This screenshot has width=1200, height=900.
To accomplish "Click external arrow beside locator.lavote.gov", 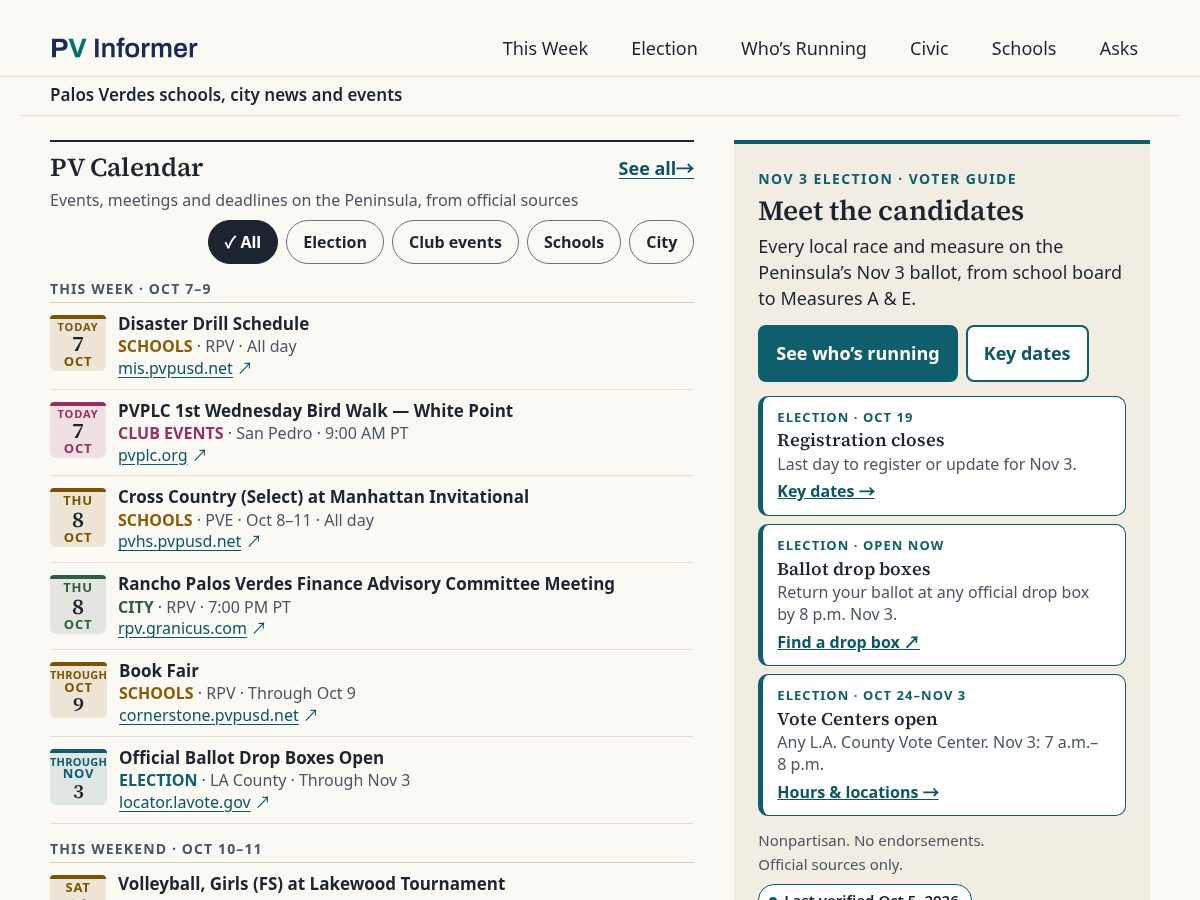I will [x=263, y=802].
